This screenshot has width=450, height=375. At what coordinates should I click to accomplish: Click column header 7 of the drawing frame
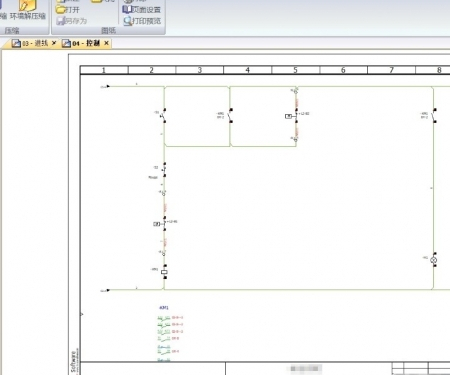pos(391,70)
